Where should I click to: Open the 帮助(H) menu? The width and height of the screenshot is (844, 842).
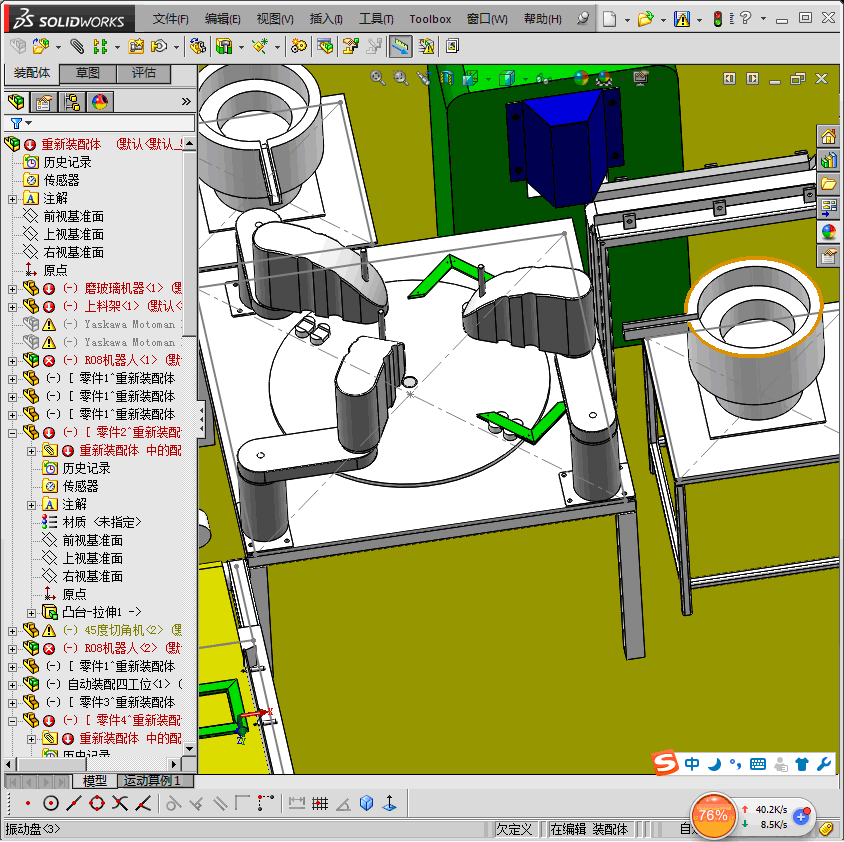pyautogui.click(x=542, y=19)
